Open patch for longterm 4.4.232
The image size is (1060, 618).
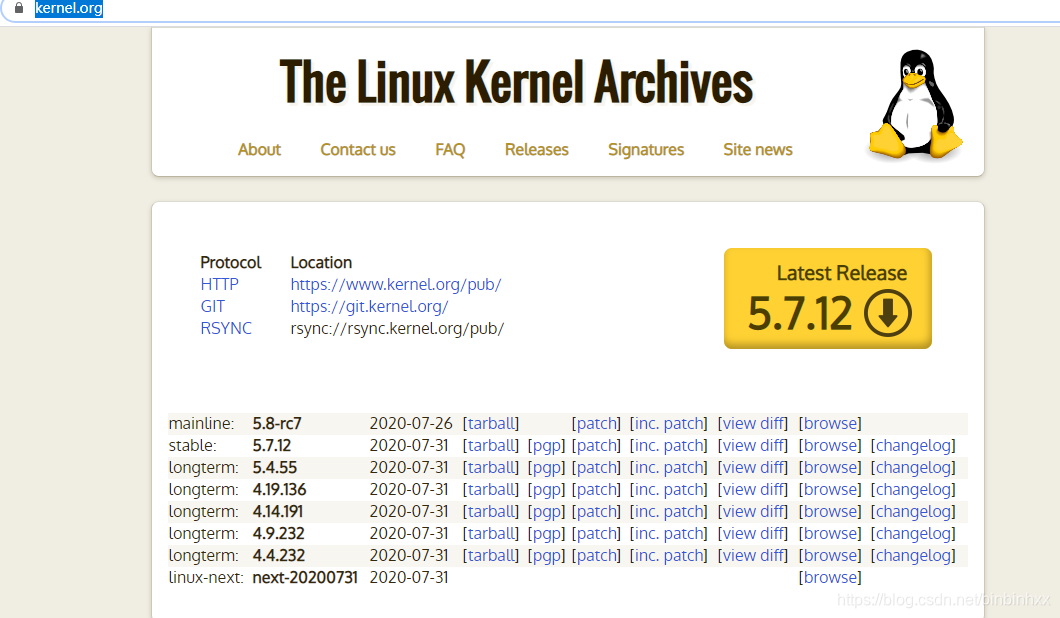pos(596,555)
